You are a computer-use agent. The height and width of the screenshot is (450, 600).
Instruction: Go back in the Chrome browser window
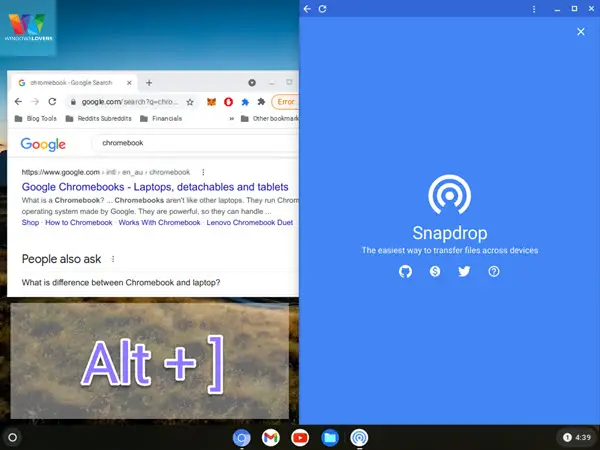pos(18,101)
